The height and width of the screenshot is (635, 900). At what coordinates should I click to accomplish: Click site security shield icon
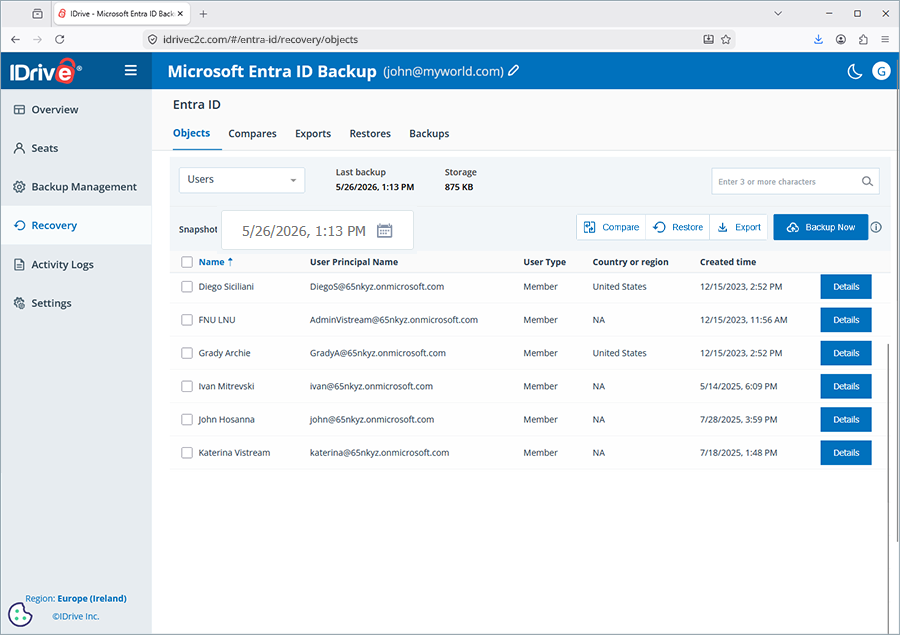[x=152, y=40]
